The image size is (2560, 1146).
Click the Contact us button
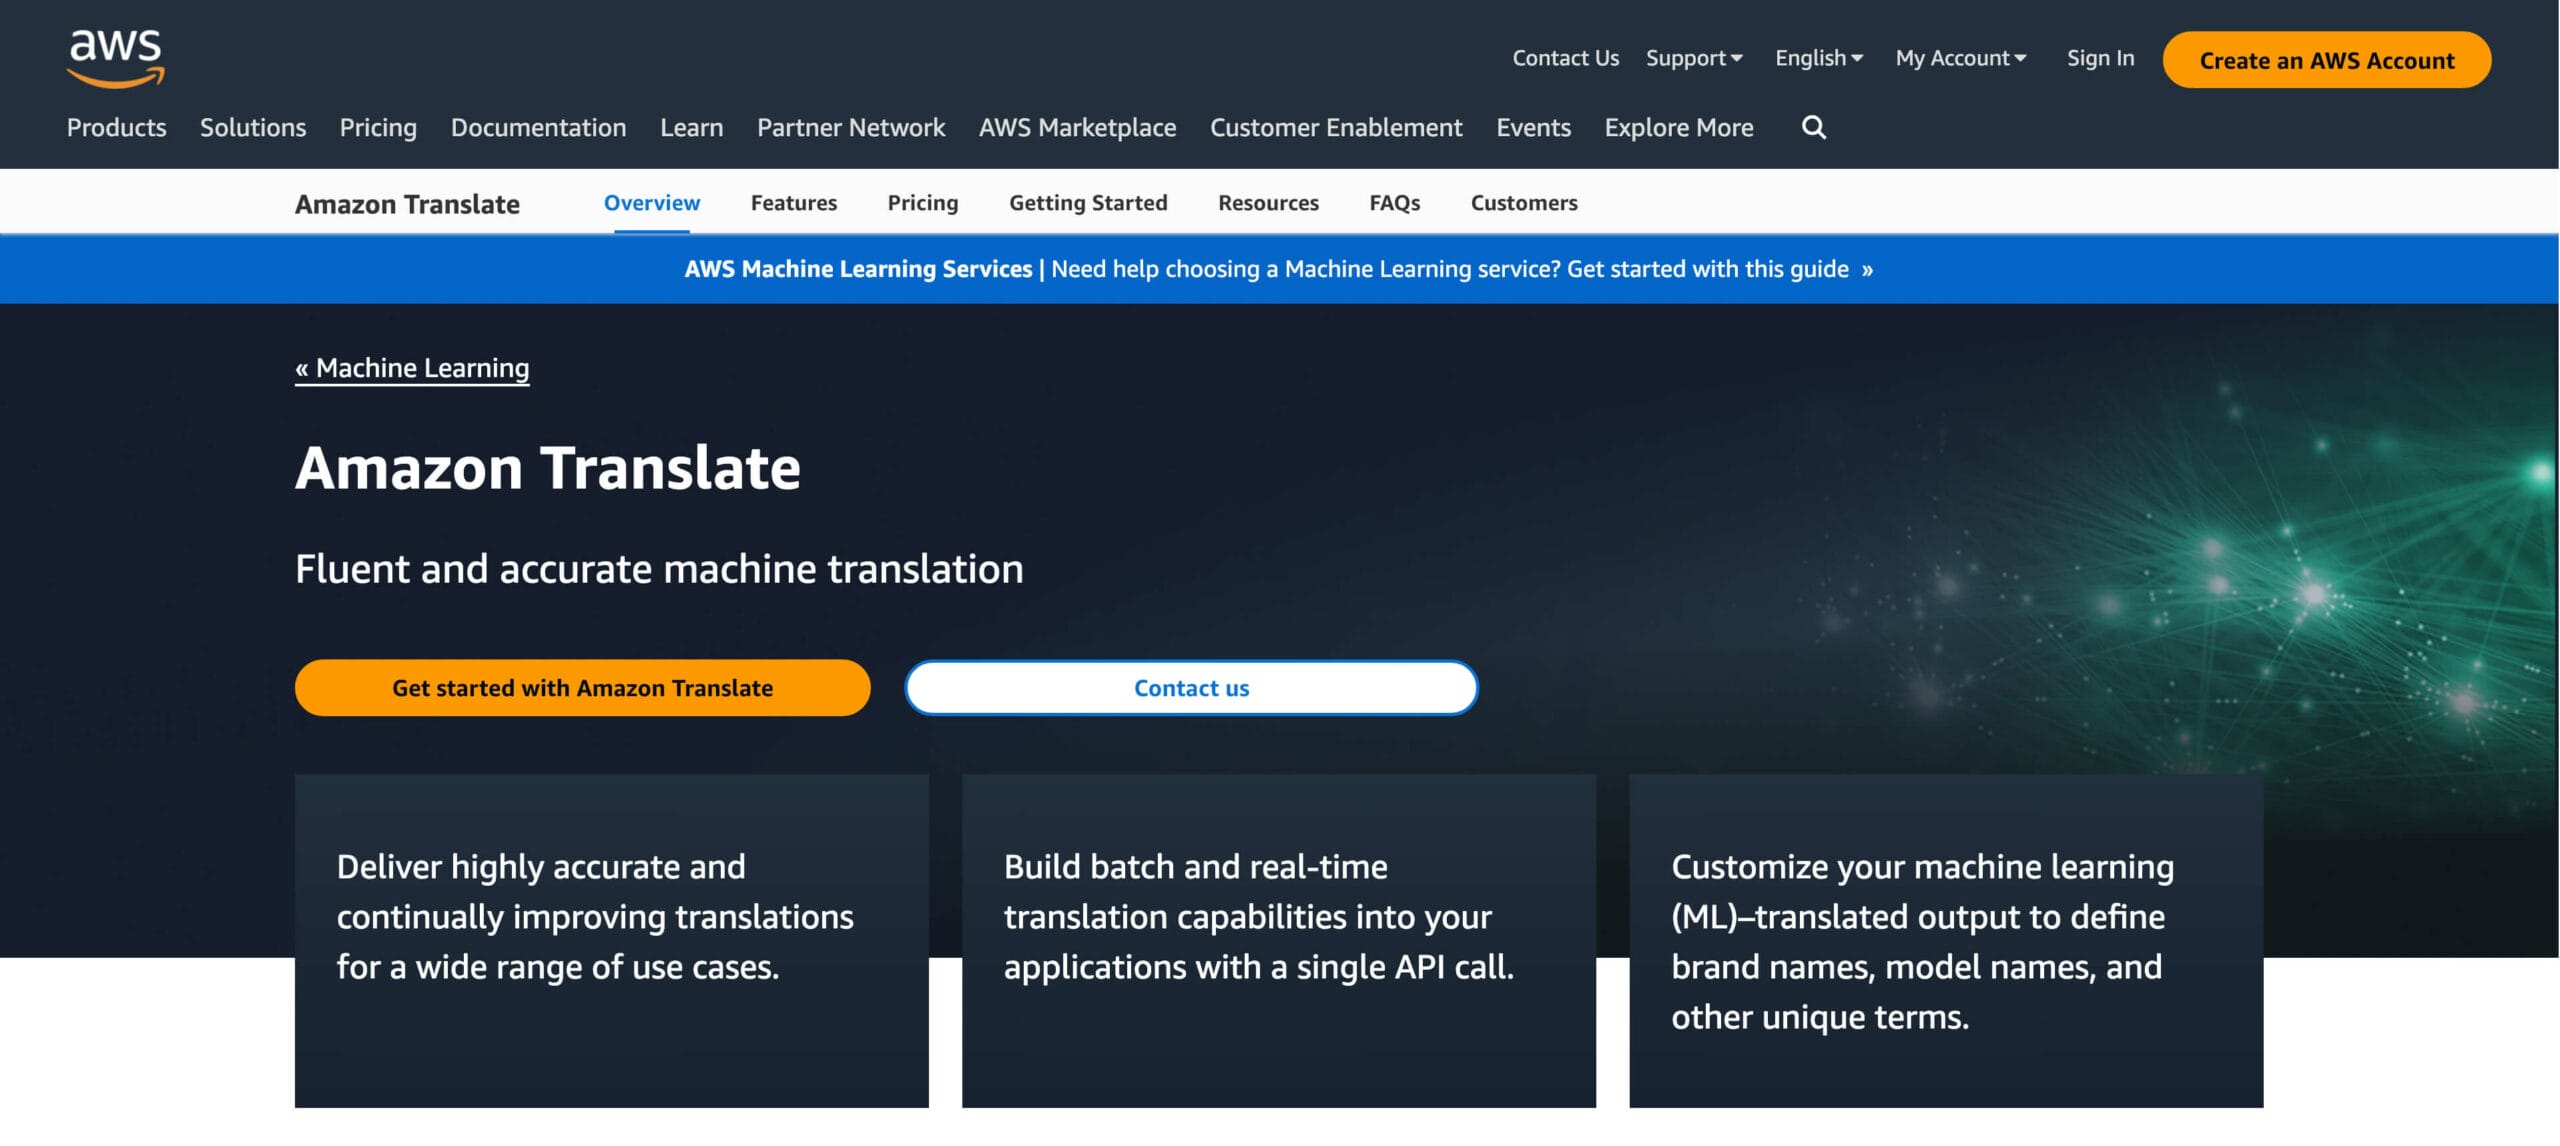click(1192, 687)
